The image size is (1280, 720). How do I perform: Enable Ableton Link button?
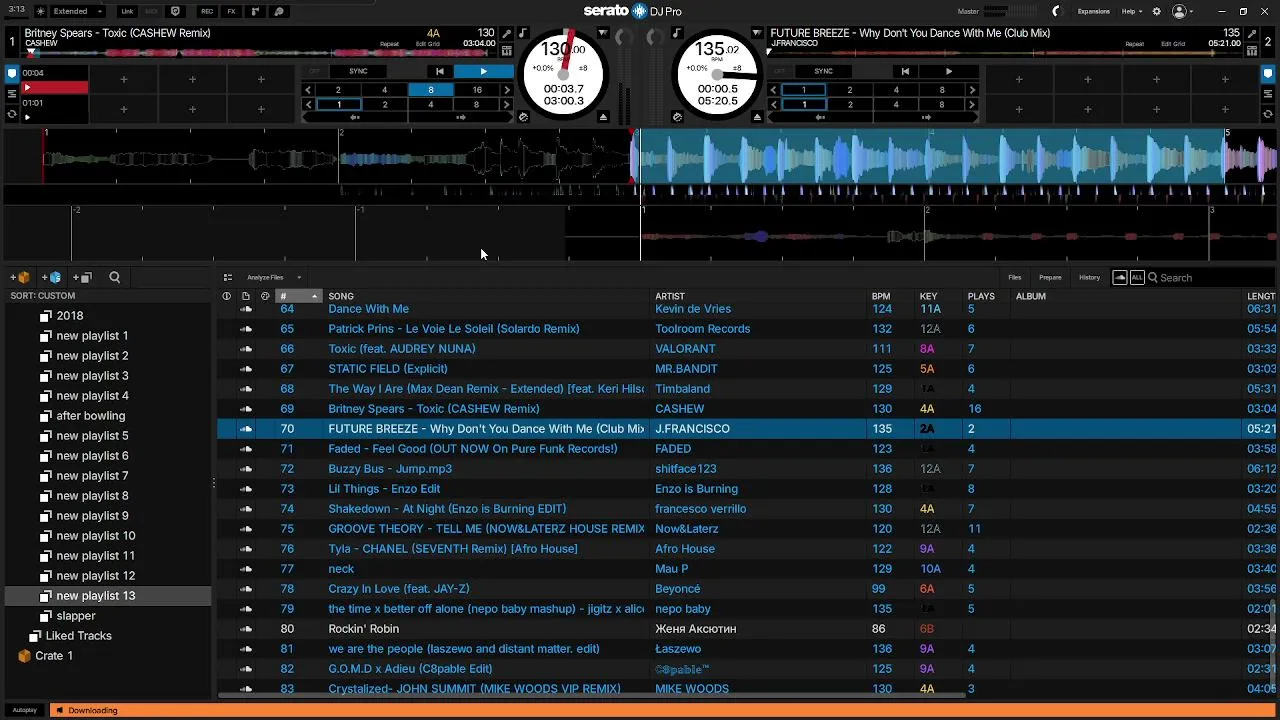(x=127, y=11)
